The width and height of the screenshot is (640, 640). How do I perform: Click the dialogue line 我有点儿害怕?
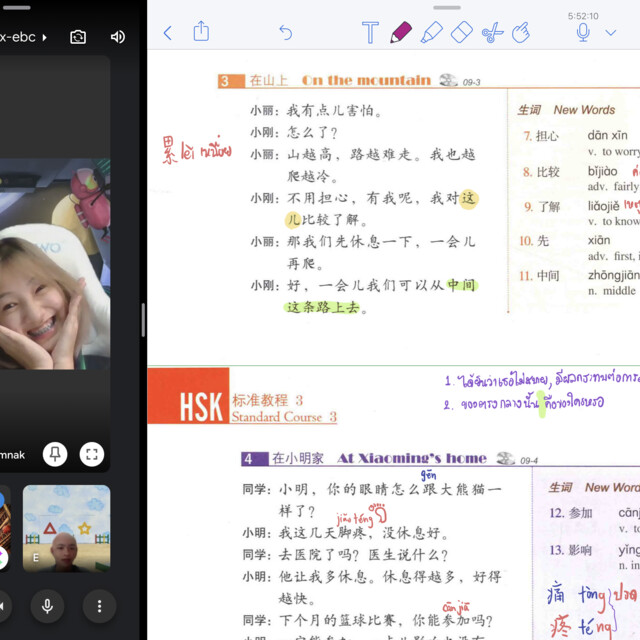pos(334,111)
